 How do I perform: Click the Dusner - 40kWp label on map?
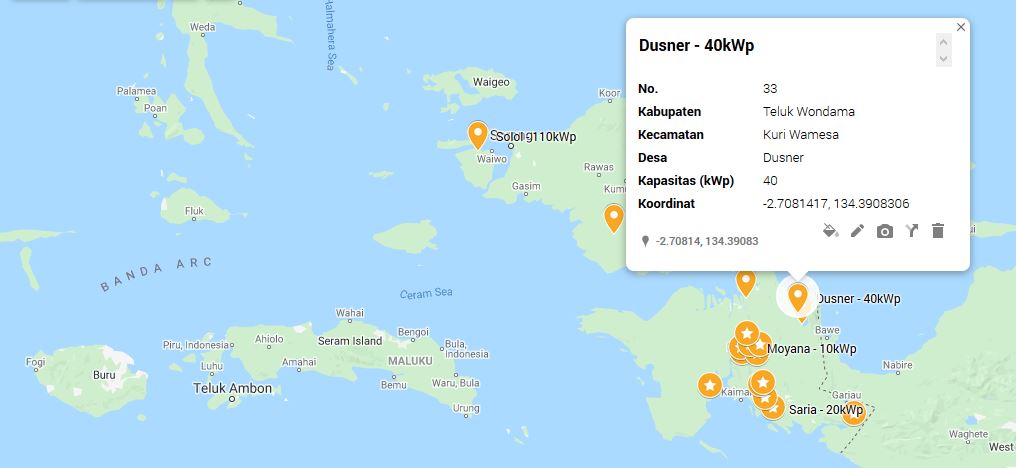point(858,299)
